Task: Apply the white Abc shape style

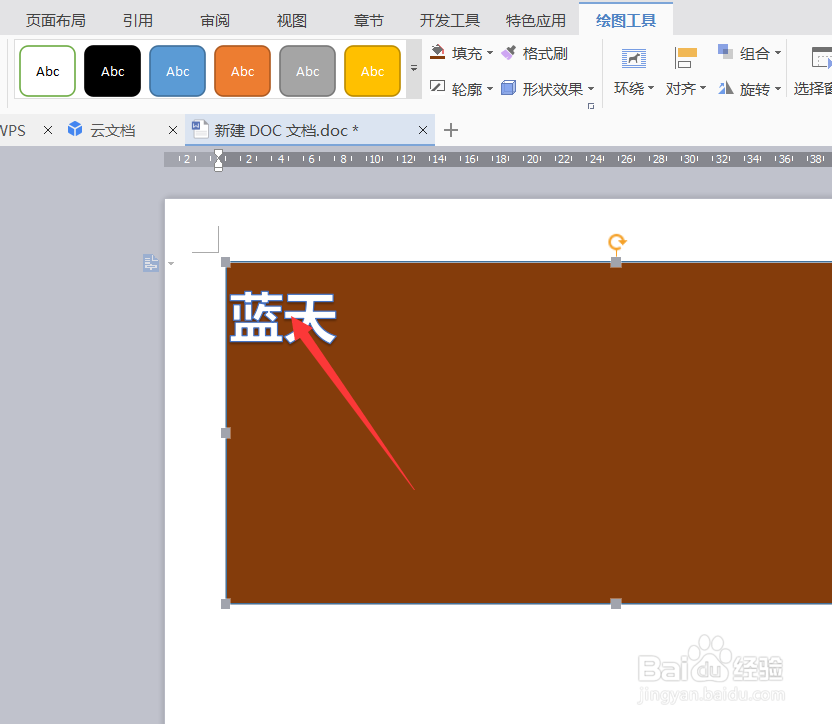Action: click(x=48, y=71)
